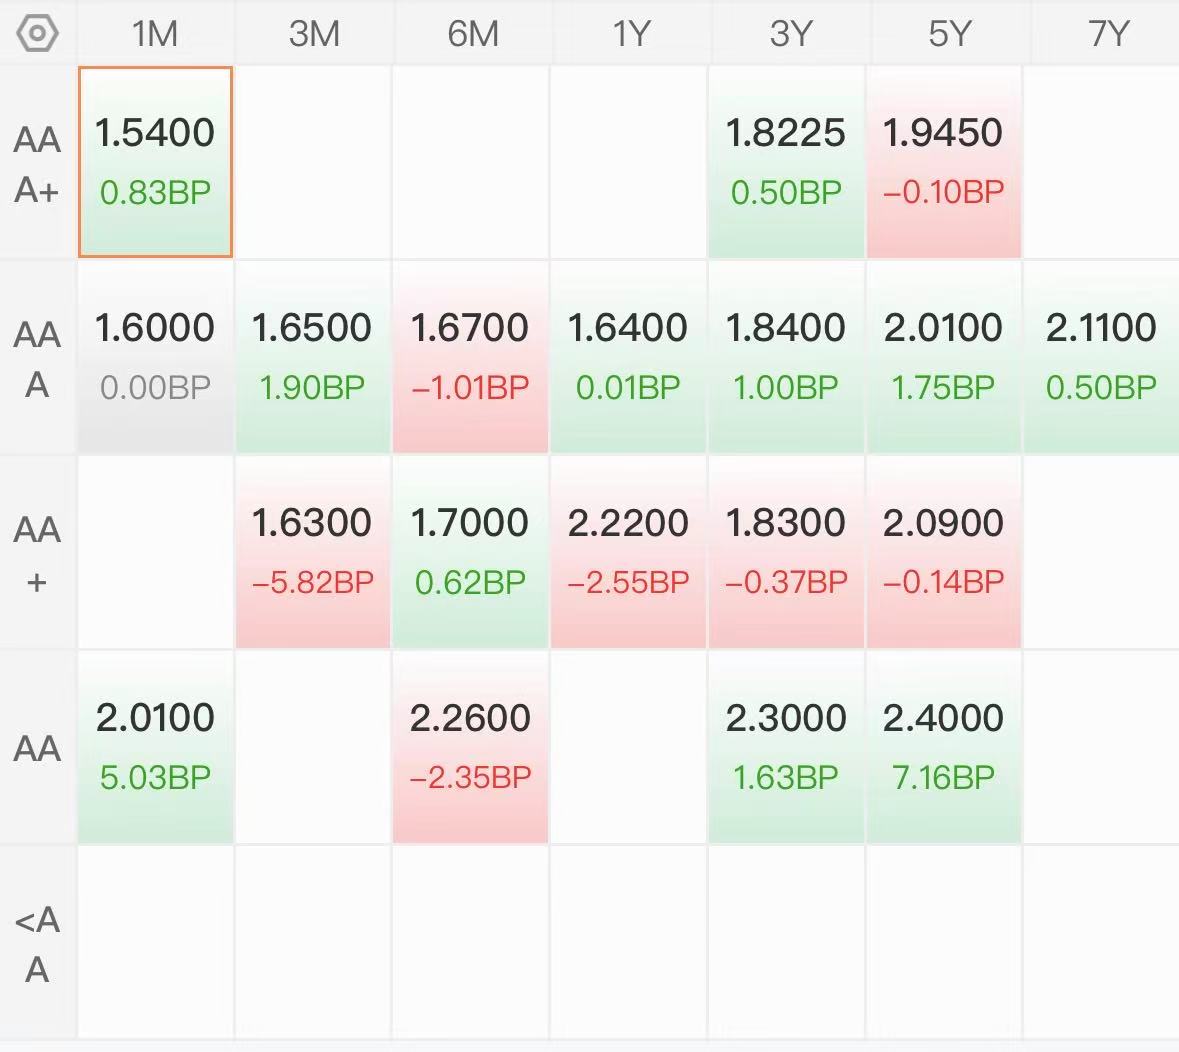Open the hexagon settings icon
Image resolution: width=1179 pixels, height=1052 pixels.
[37, 33]
